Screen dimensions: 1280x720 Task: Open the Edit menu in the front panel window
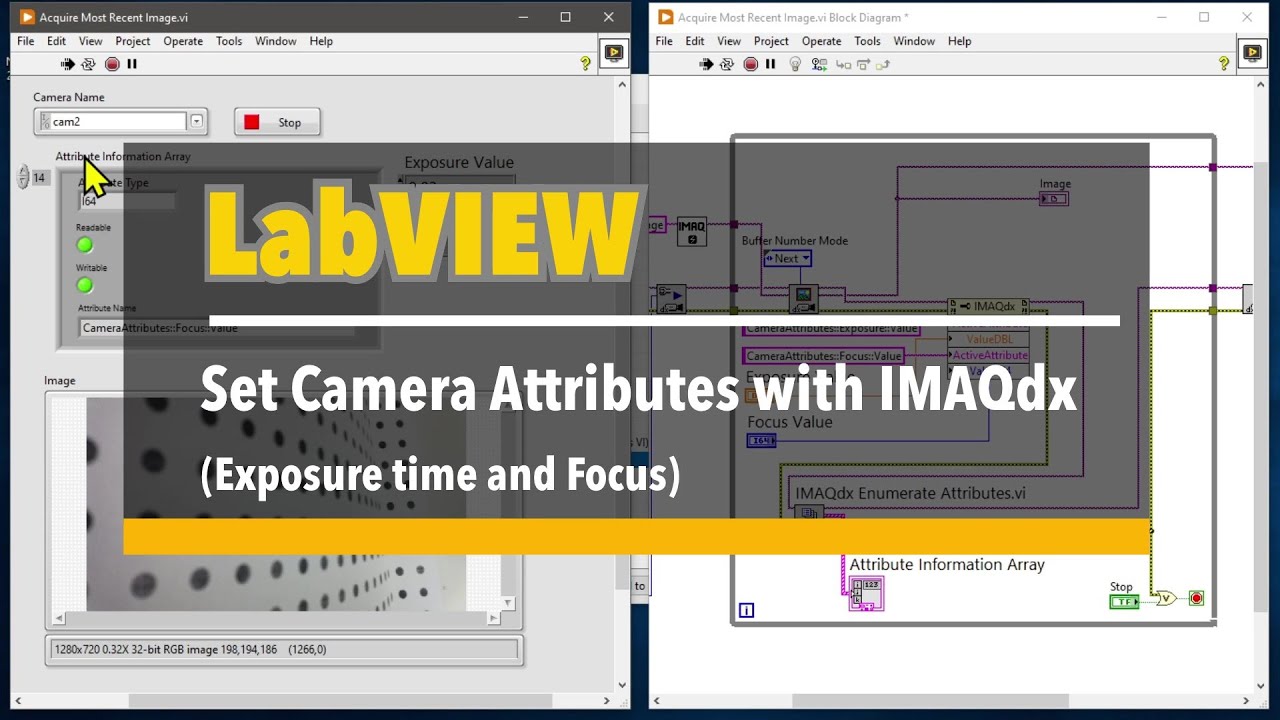[56, 41]
